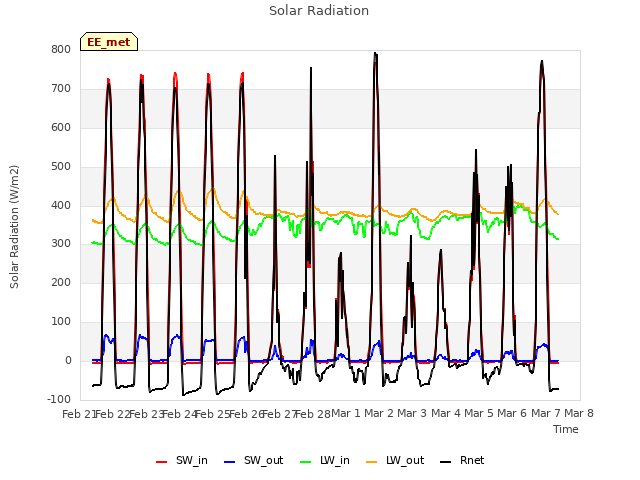Click the Rnet peak on Mar 7
Screen dimensions: 640x480
[x=542, y=61]
